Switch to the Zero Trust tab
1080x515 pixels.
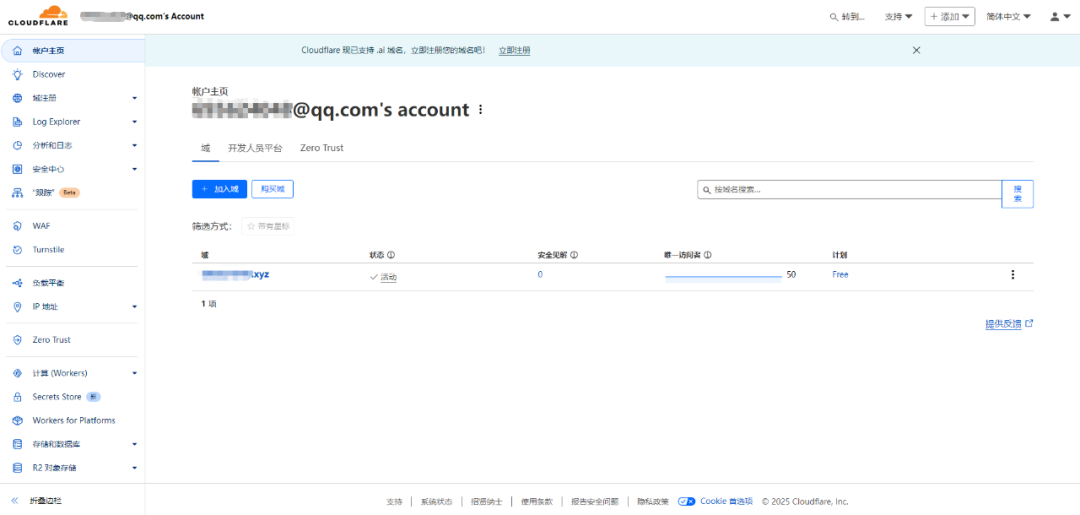click(322, 148)
